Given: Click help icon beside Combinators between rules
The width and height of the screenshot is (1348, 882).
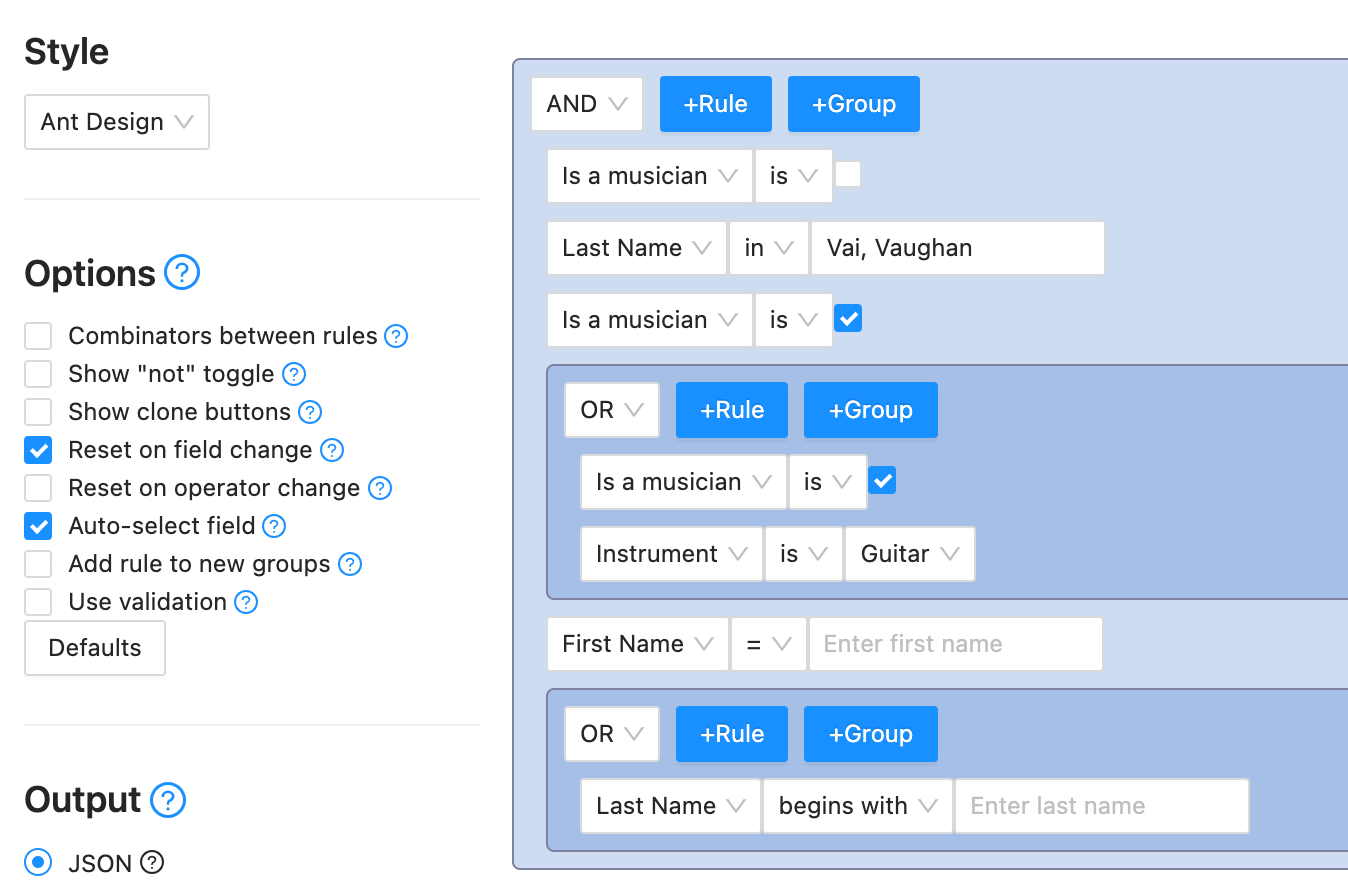Looking at the screenshot, I should 396,336.
